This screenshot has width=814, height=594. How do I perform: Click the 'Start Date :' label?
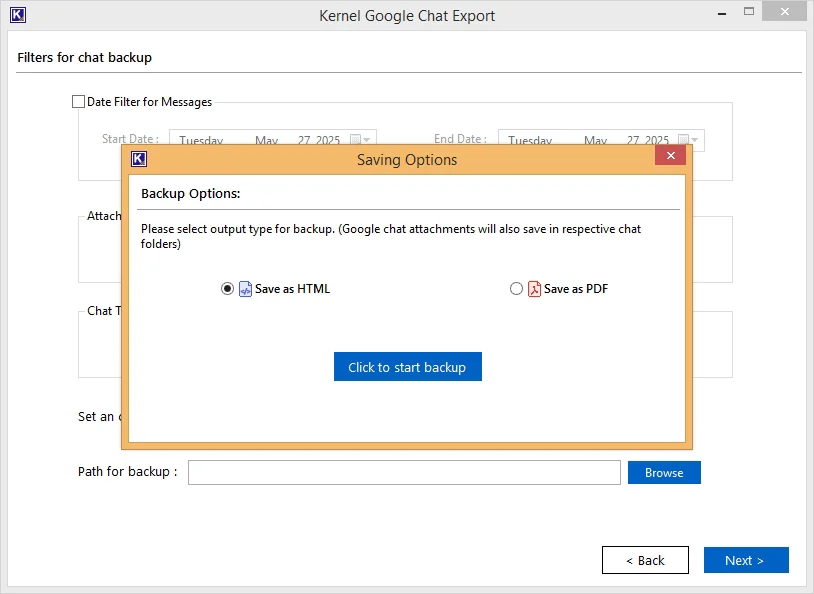click(130, 139)
